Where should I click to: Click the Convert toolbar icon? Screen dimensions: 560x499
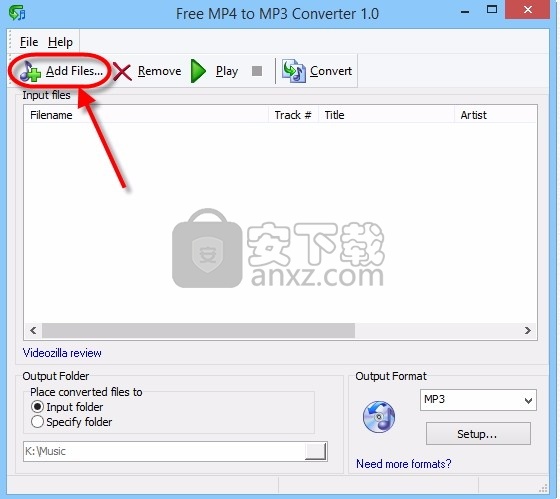294,71
